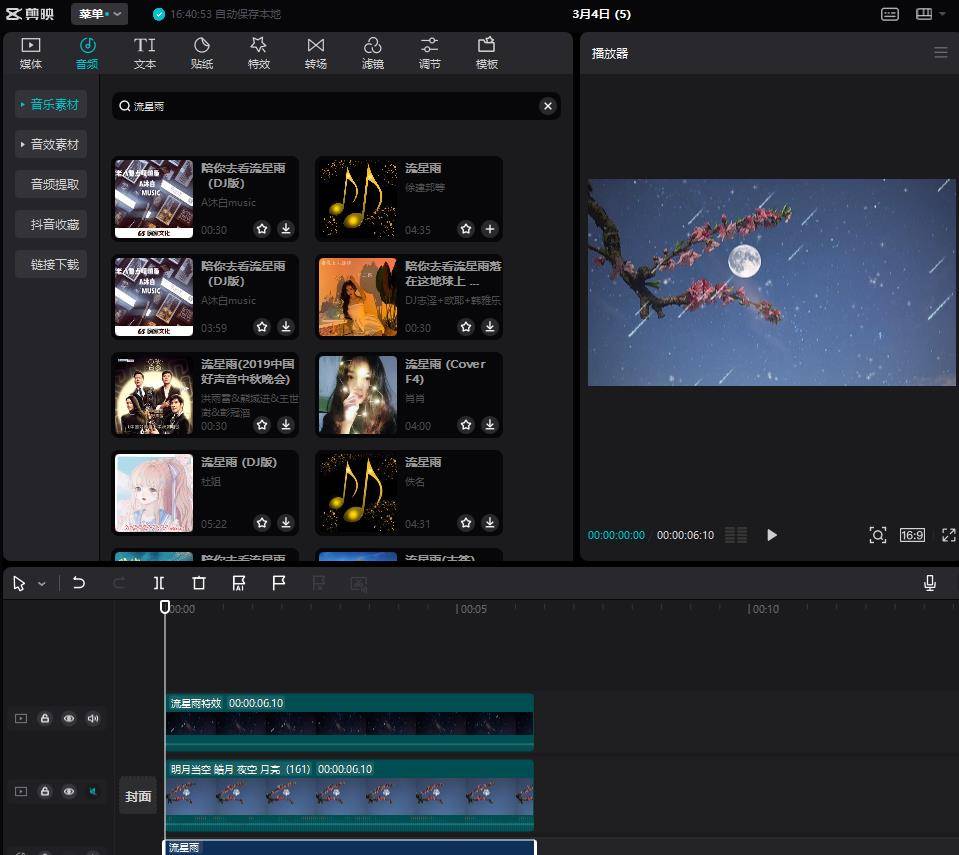Toggle visibility of the 明月当空 main track

coord(69,791)
